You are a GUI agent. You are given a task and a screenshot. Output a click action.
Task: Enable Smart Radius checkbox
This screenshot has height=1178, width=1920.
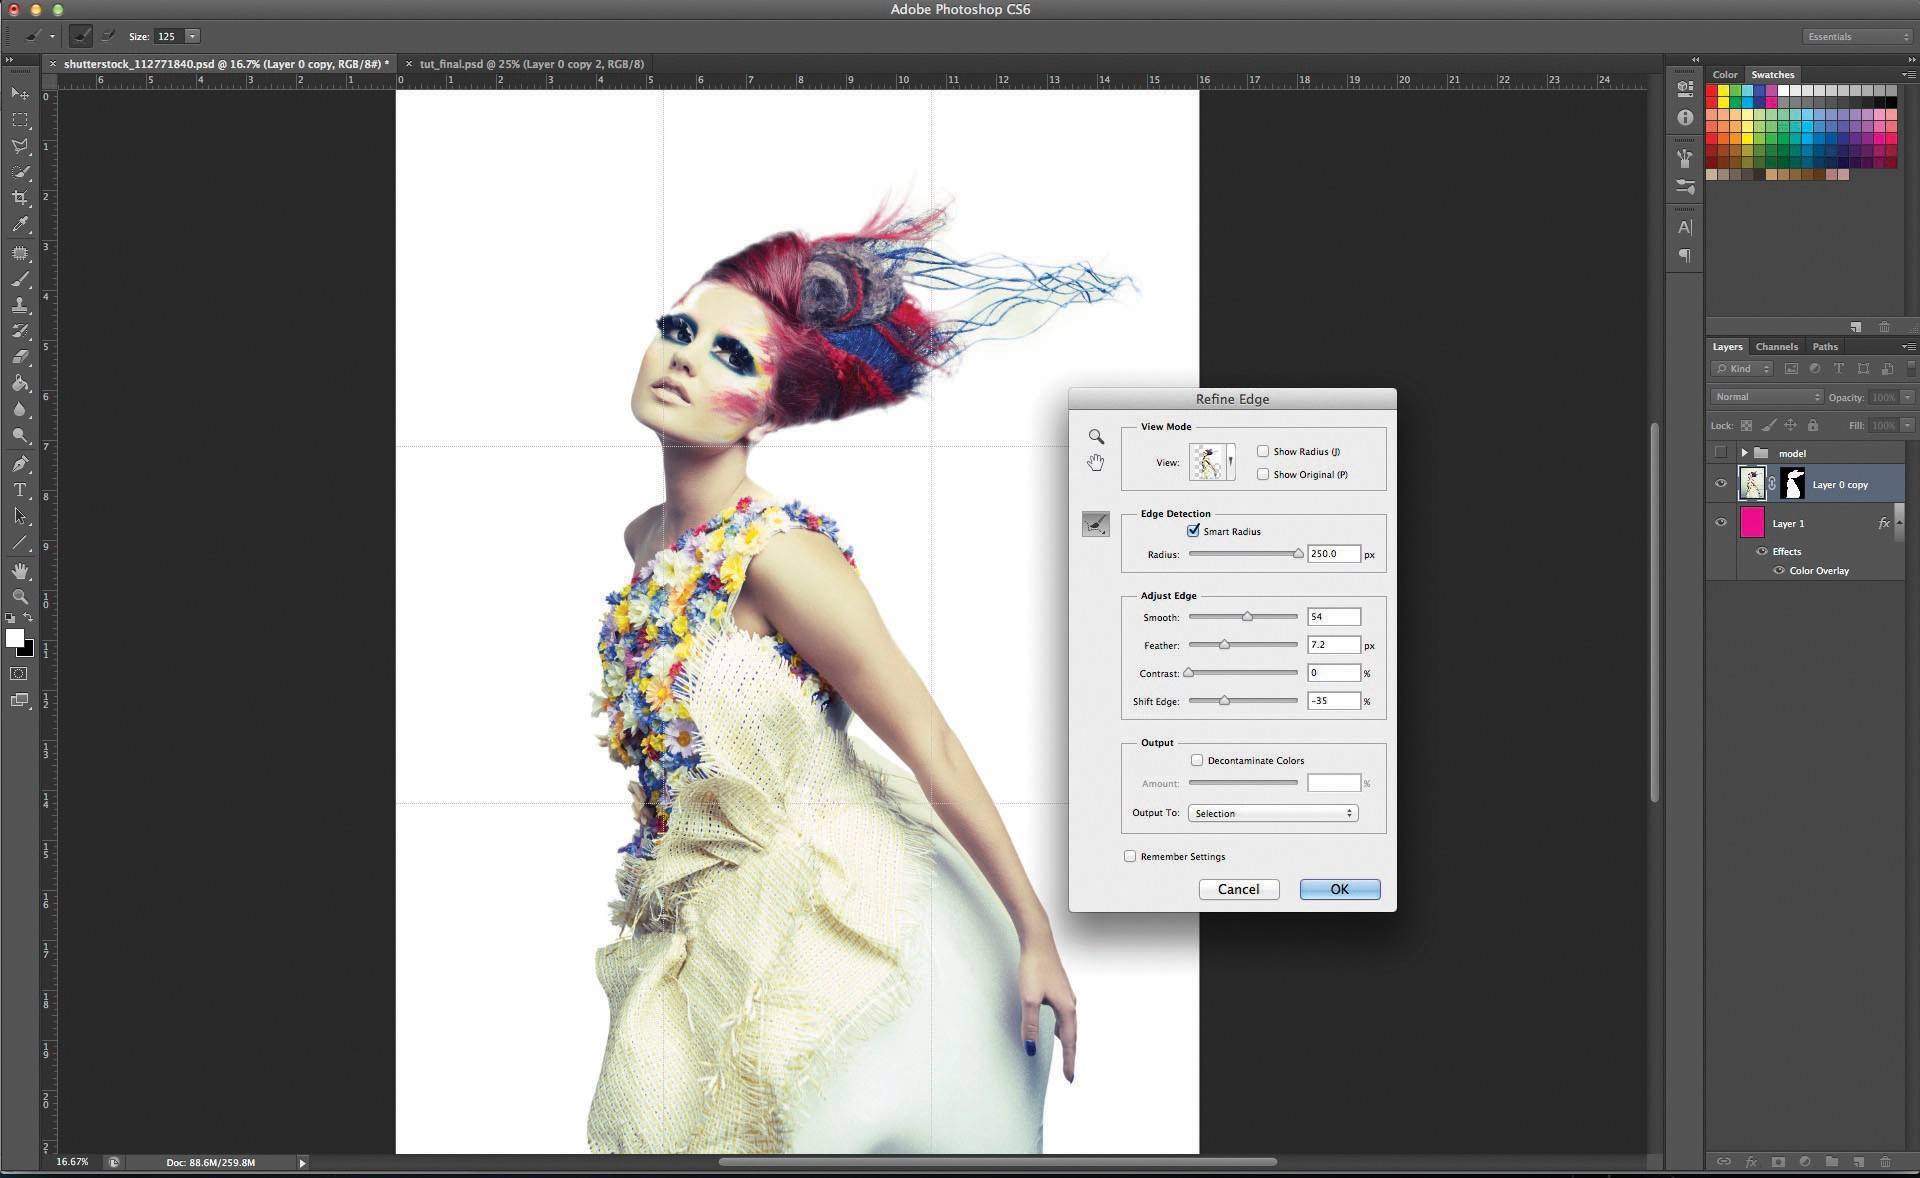click(x=1193, y=531)
